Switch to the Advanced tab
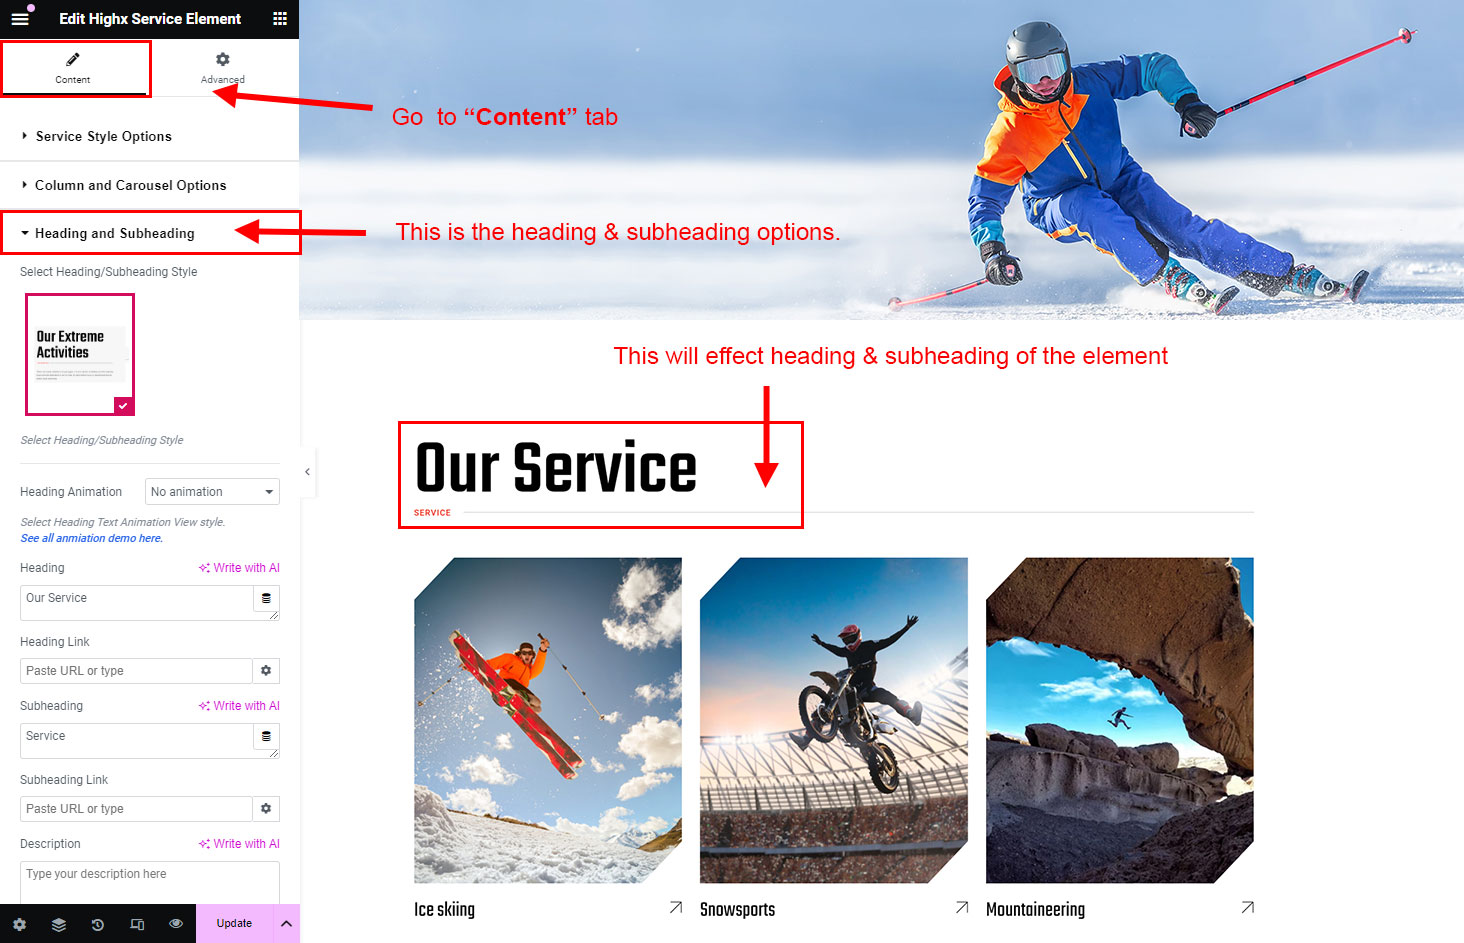This screenshot has height=943, width=1464. point(222,68)
